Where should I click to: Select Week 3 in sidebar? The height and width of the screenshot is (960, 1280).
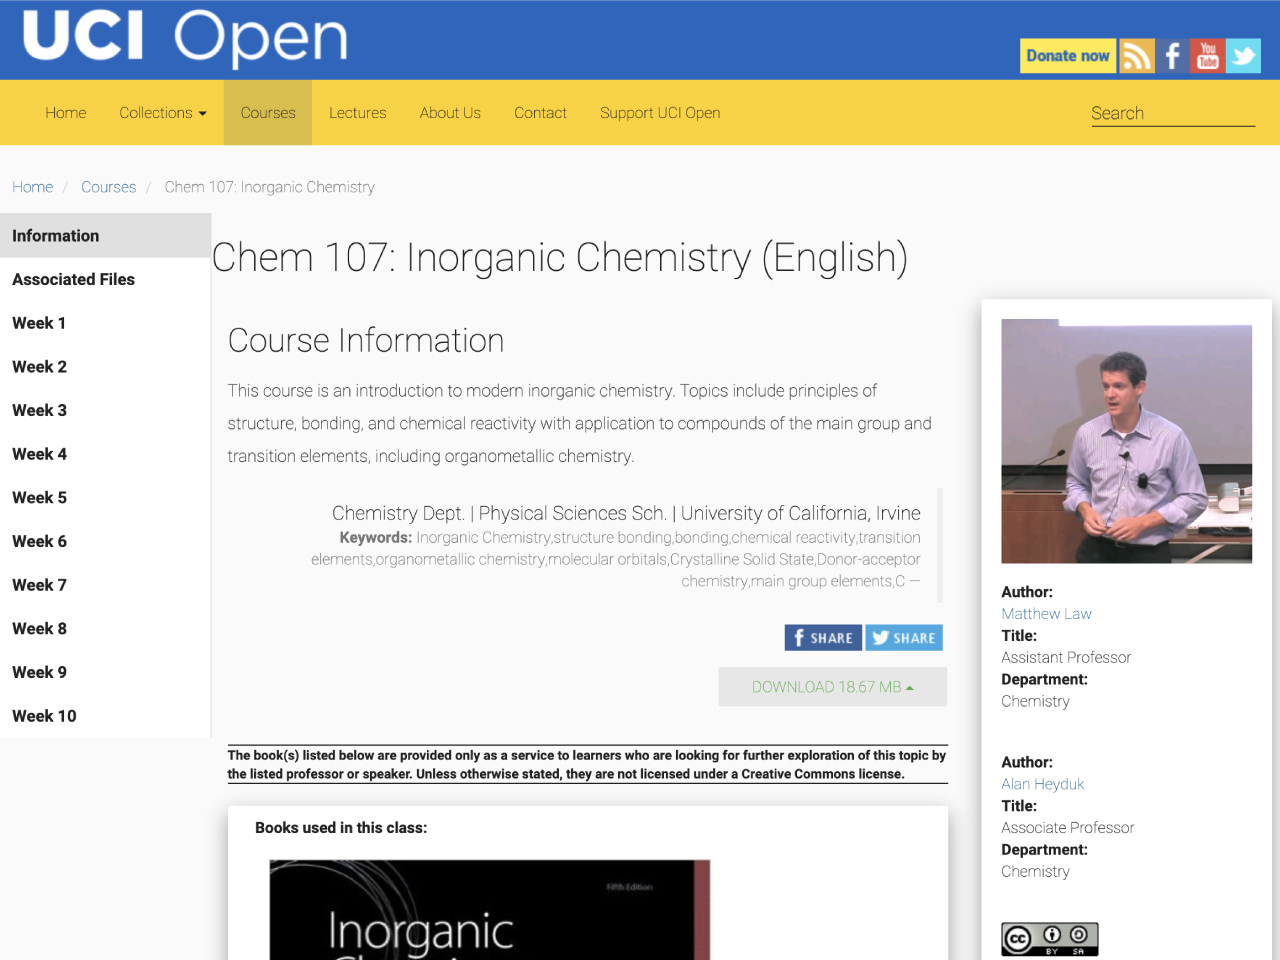tap(105, 410)
